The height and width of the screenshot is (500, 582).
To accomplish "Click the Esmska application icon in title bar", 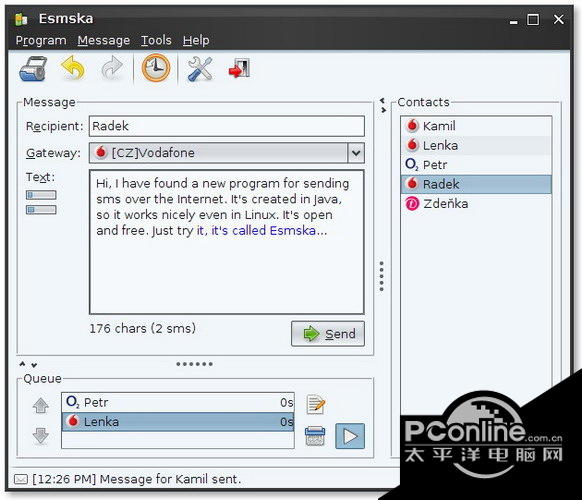I will pyautogui.click(x=21, y=19).
